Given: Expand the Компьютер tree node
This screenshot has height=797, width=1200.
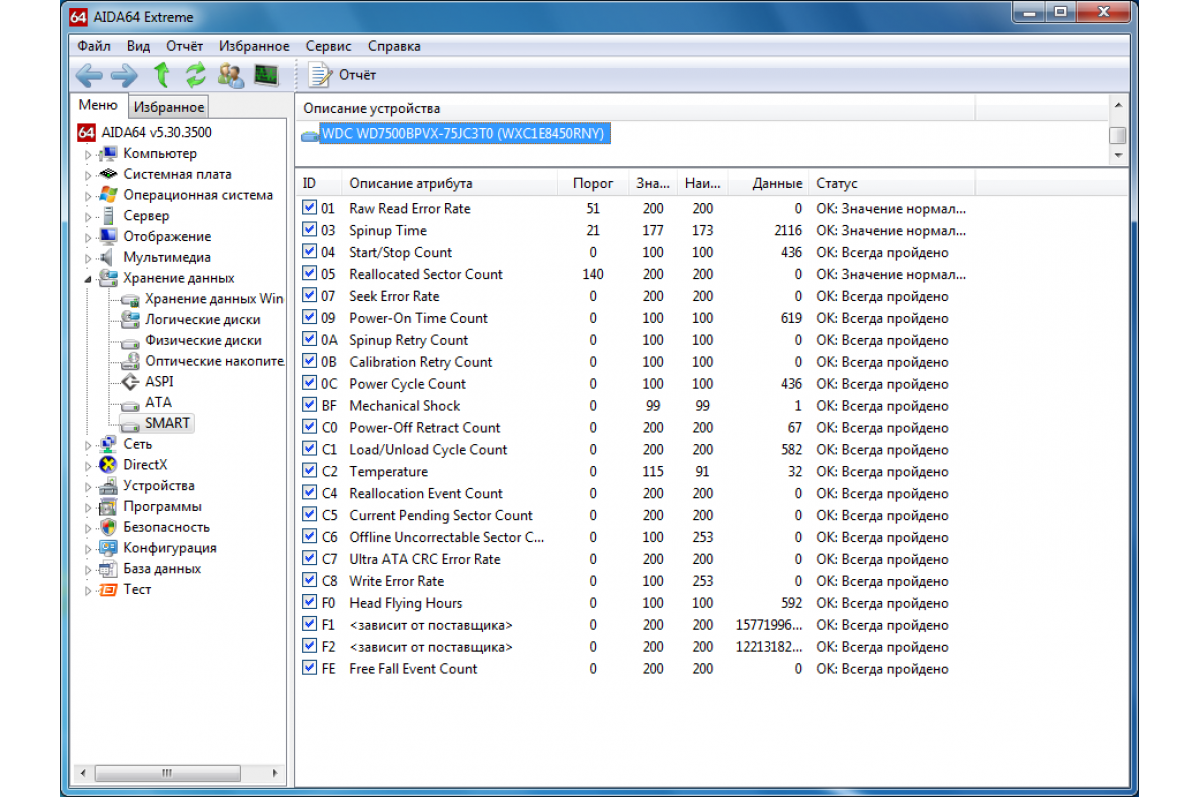Looking at the screenshot, I should 88,154.
